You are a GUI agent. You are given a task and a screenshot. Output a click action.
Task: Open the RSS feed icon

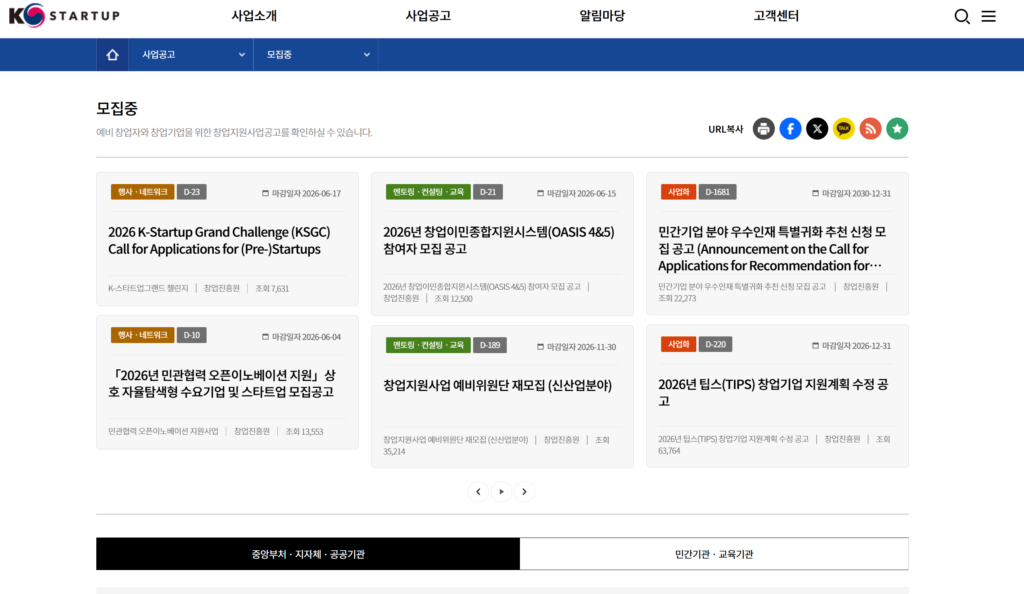click(871, 129)
